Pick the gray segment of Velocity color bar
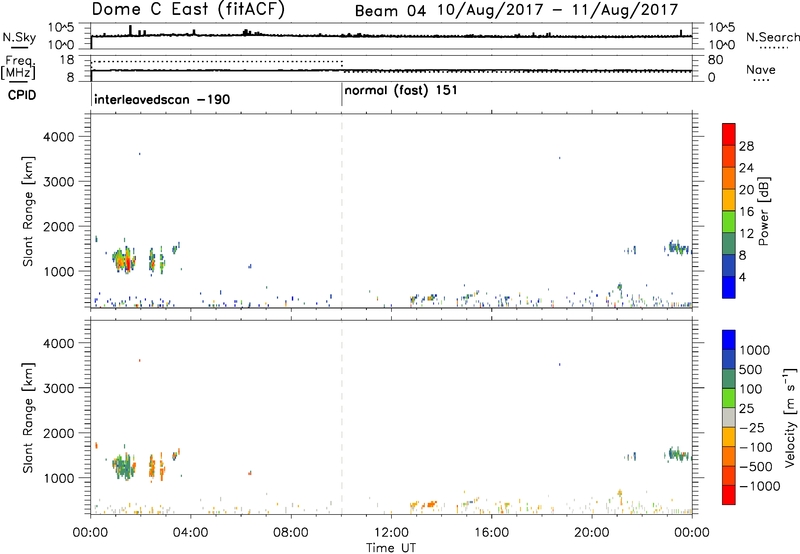The height and width of the screenshot is (554, 800). pyautogui.click(x=729, y=418)
